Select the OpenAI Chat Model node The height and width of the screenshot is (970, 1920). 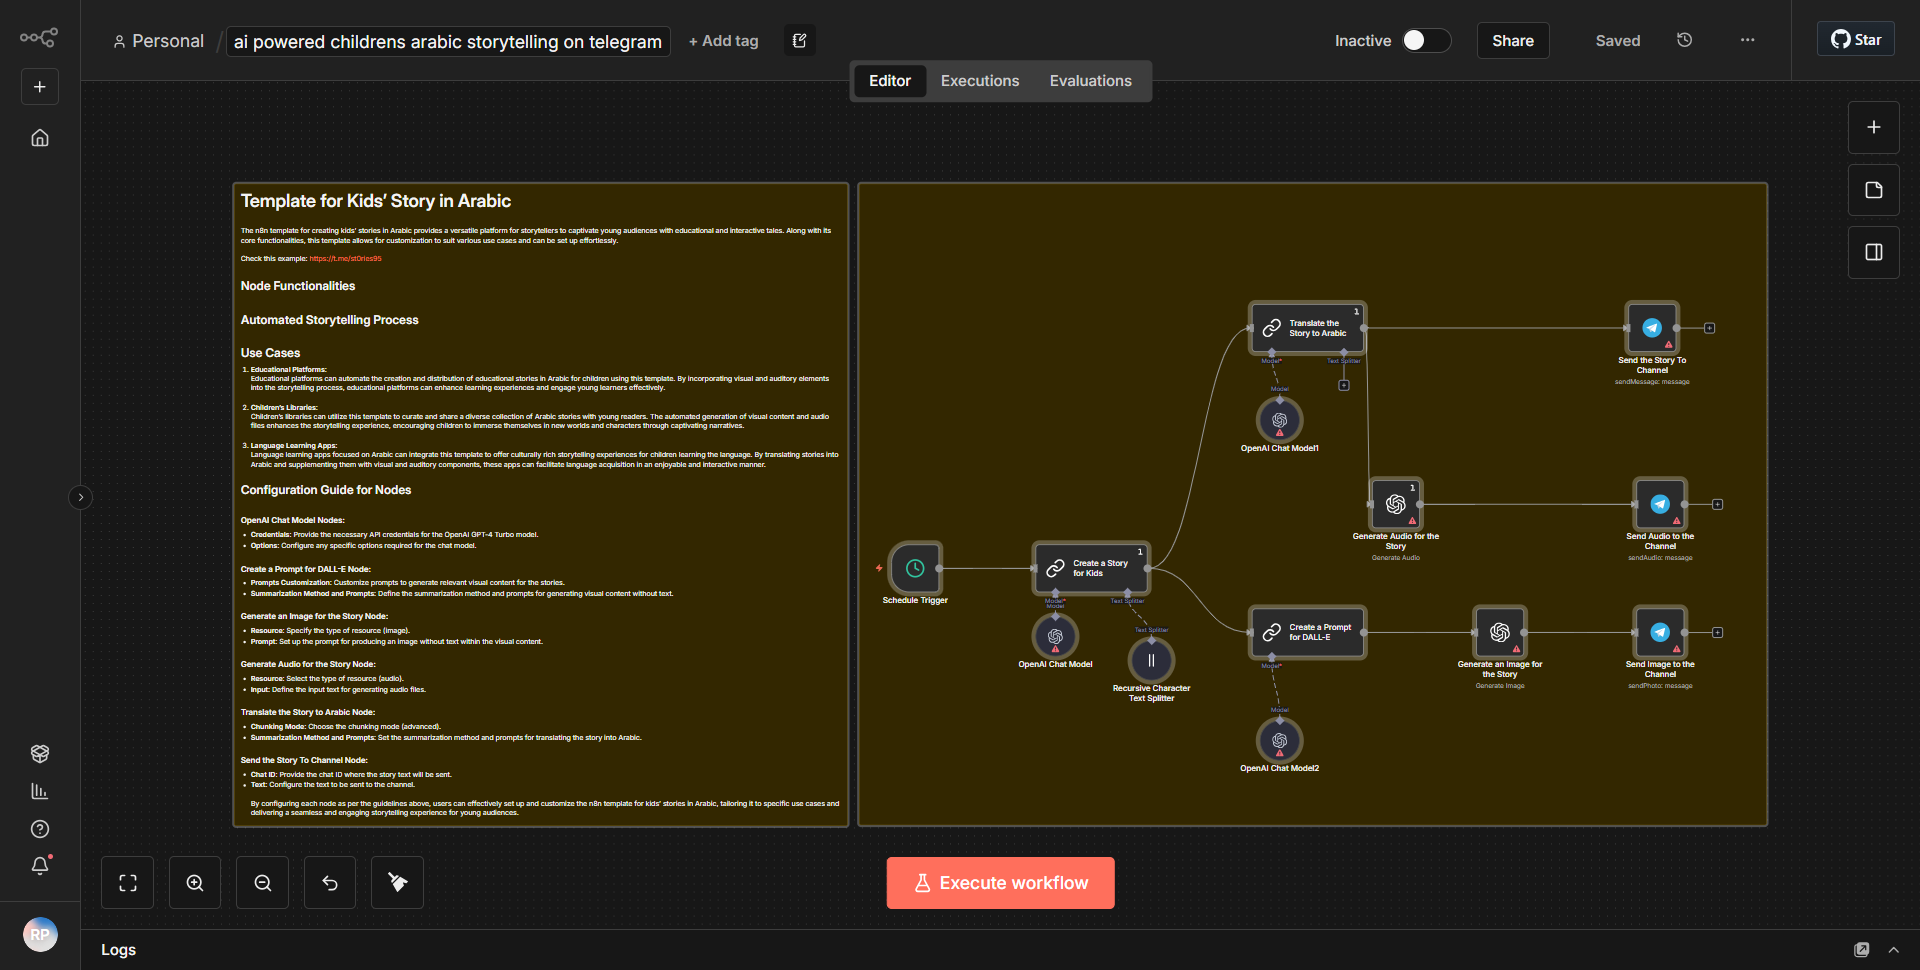1055,636
